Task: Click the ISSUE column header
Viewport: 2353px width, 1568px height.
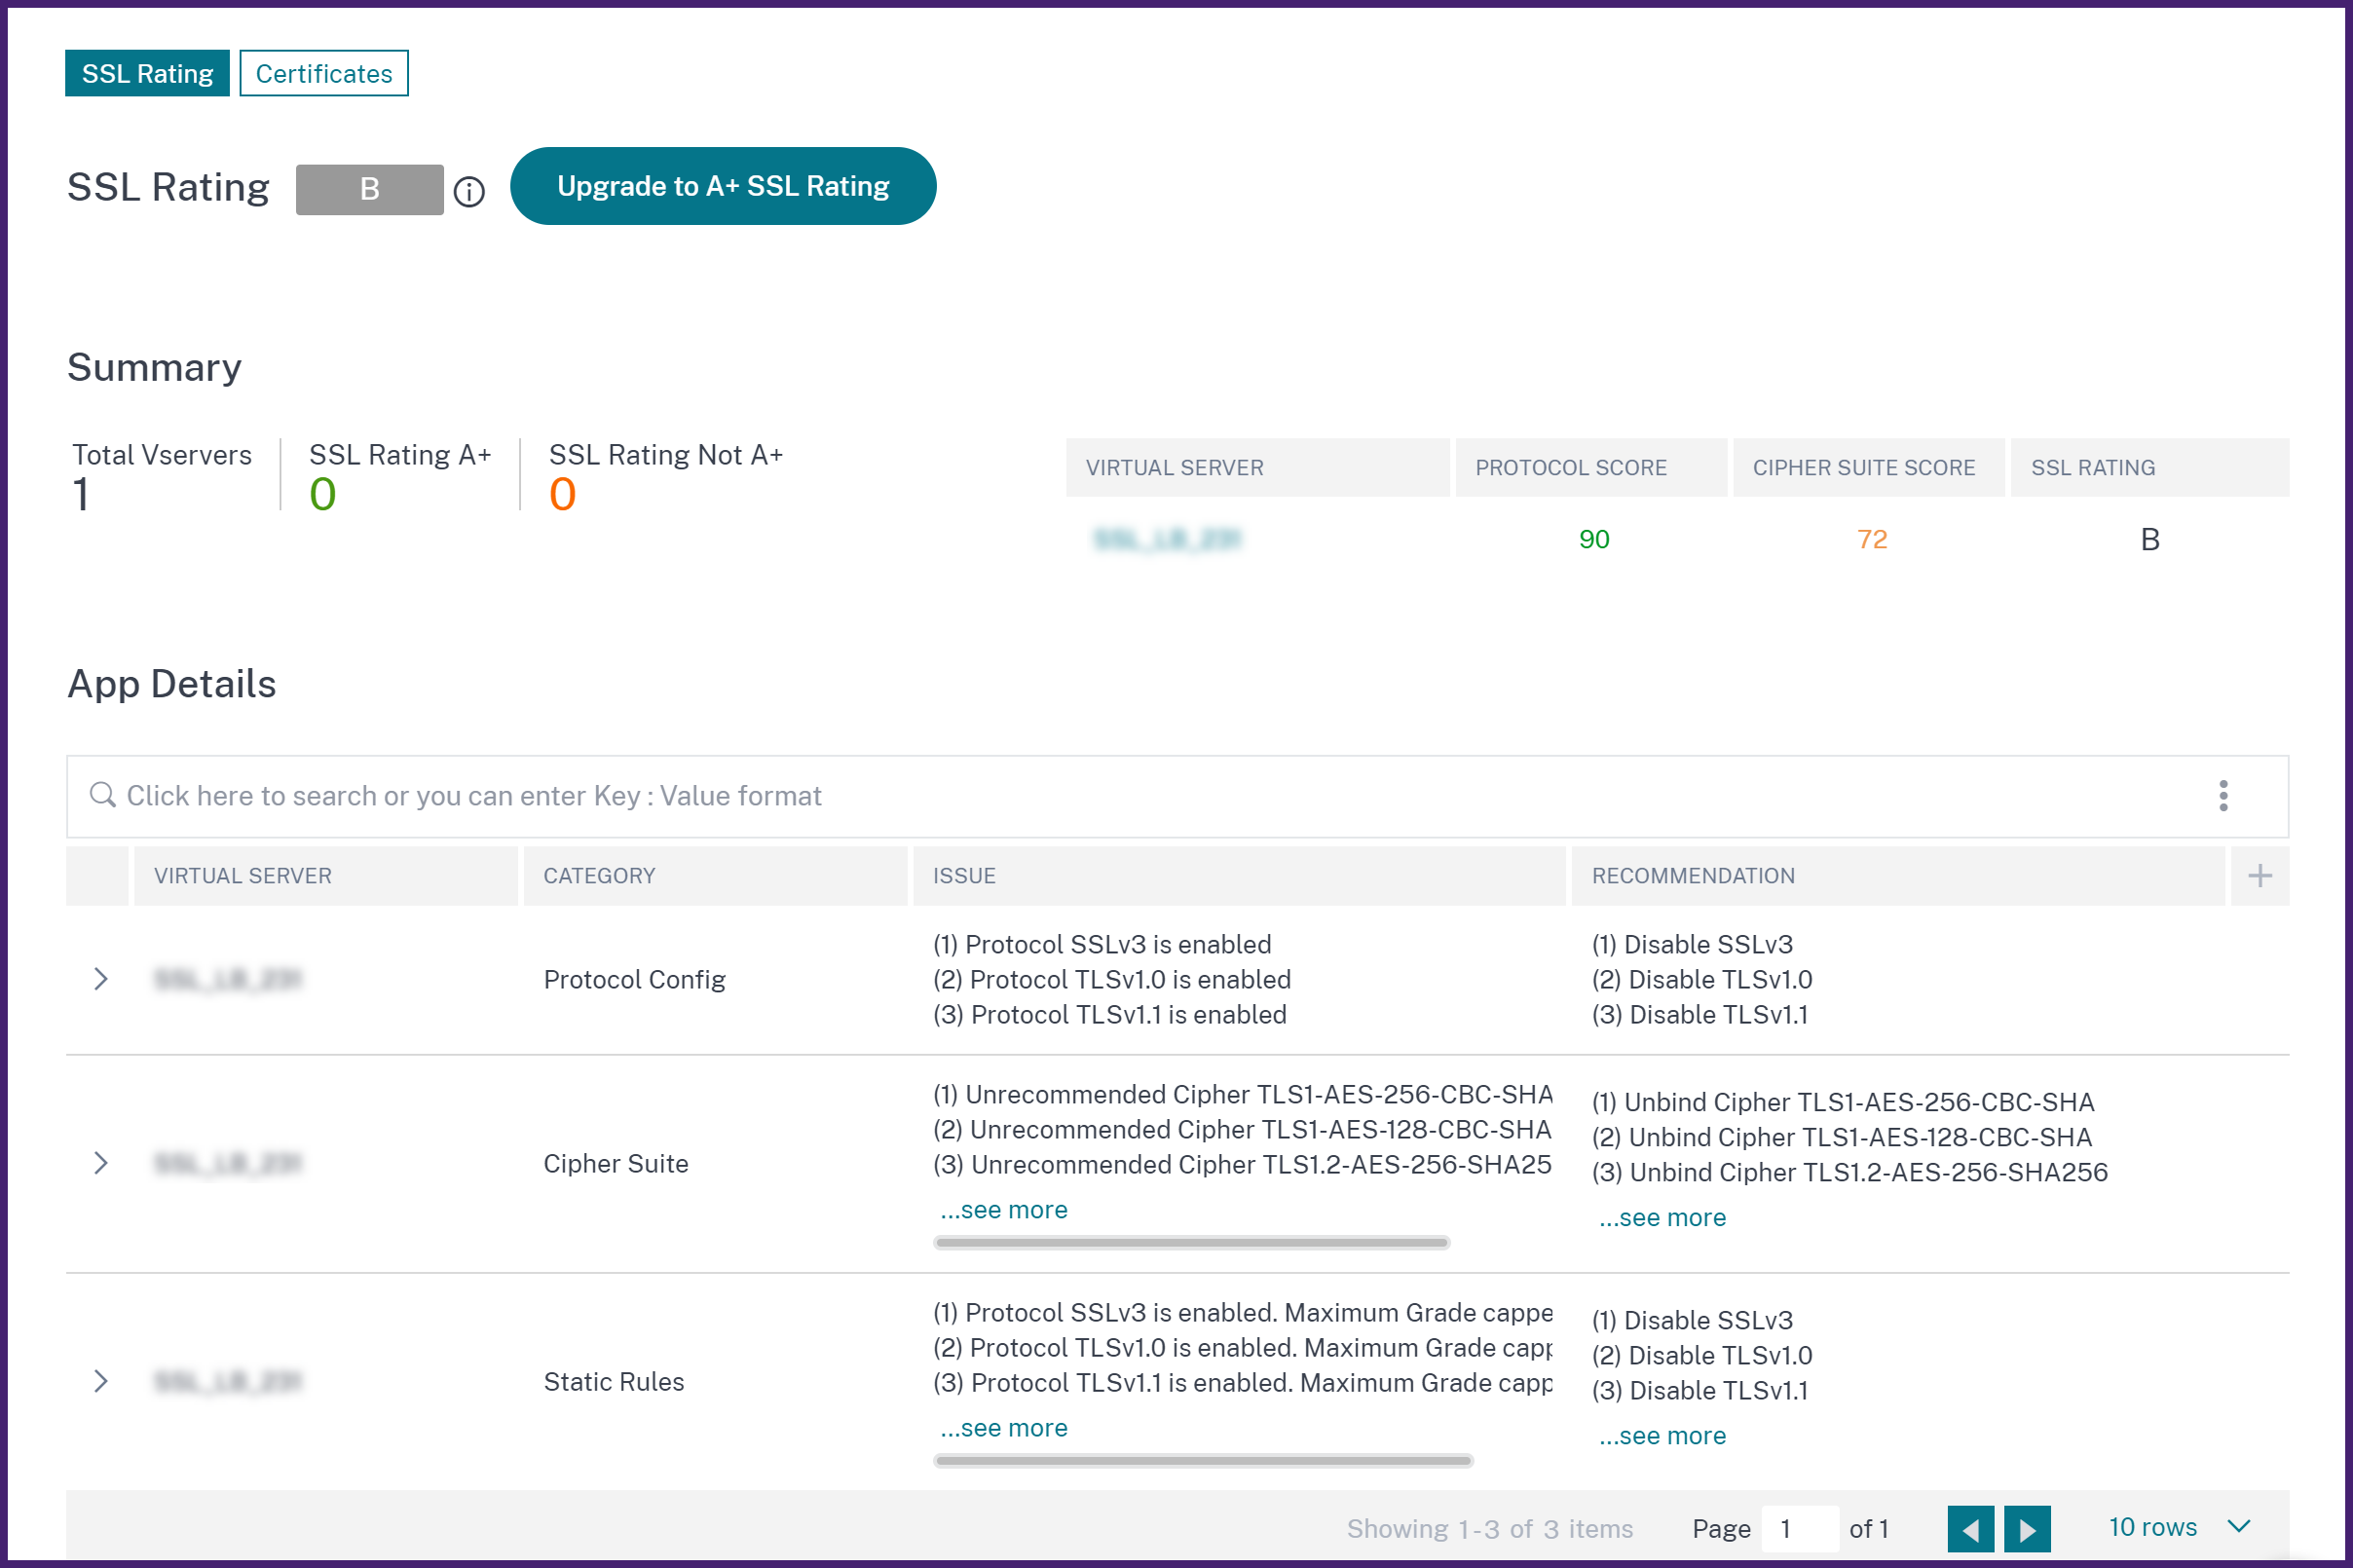Action: coord(1238,876)
